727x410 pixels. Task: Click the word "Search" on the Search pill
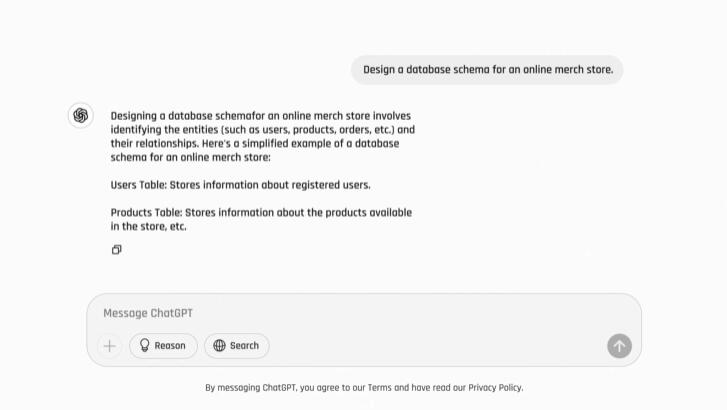pos(244,346)
